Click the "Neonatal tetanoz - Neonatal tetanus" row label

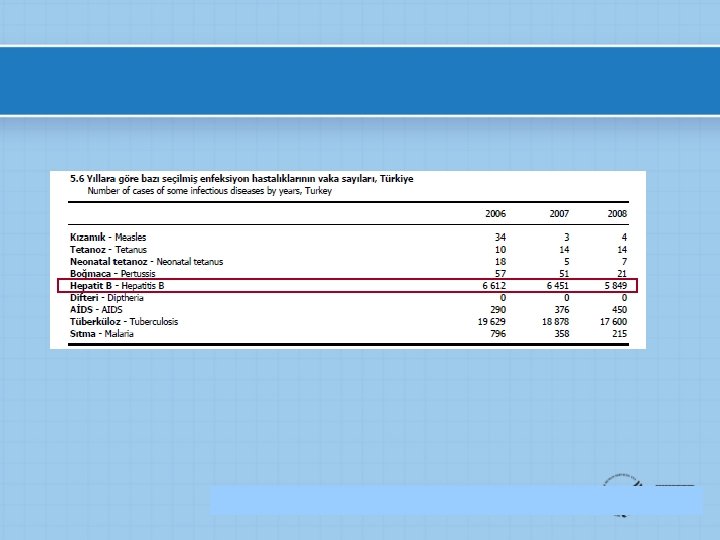[x=146, y=262]
